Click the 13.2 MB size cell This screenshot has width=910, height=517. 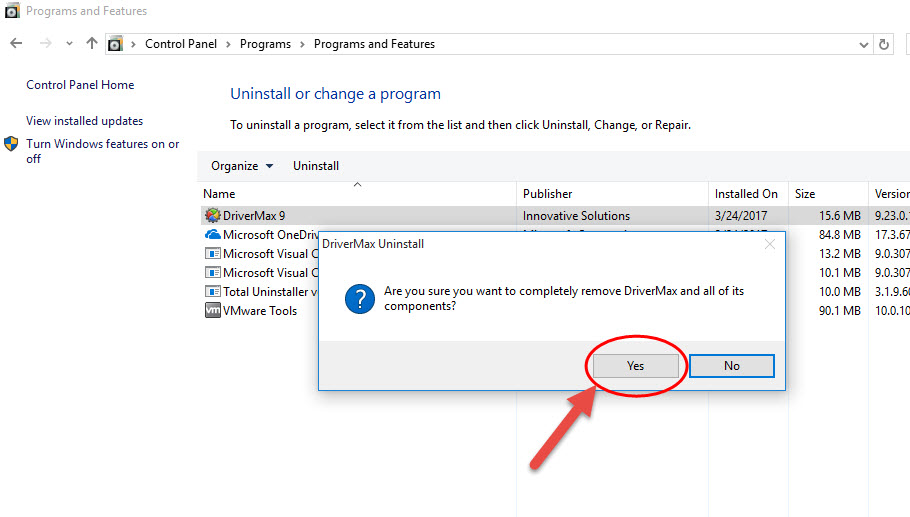click(x=840, y=254)
